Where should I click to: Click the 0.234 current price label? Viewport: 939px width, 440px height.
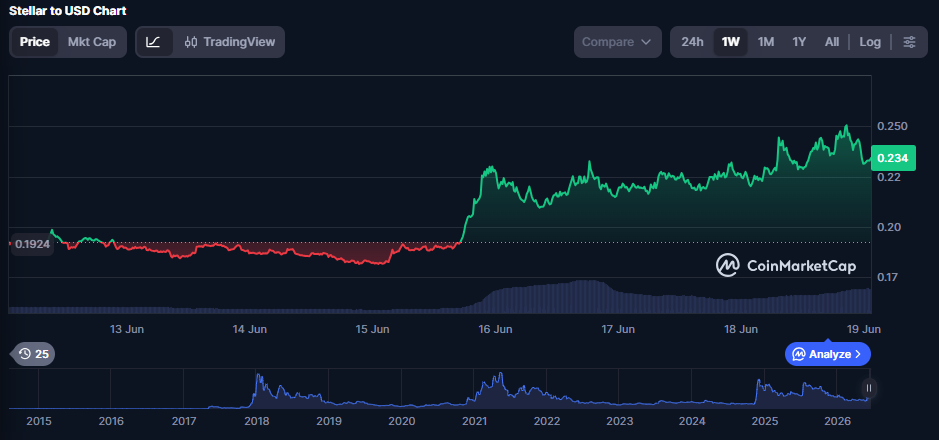tap(893, 158)
